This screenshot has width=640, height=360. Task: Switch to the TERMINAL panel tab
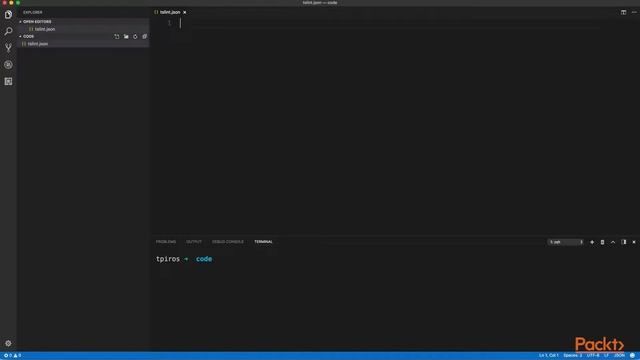coord(263,242)
